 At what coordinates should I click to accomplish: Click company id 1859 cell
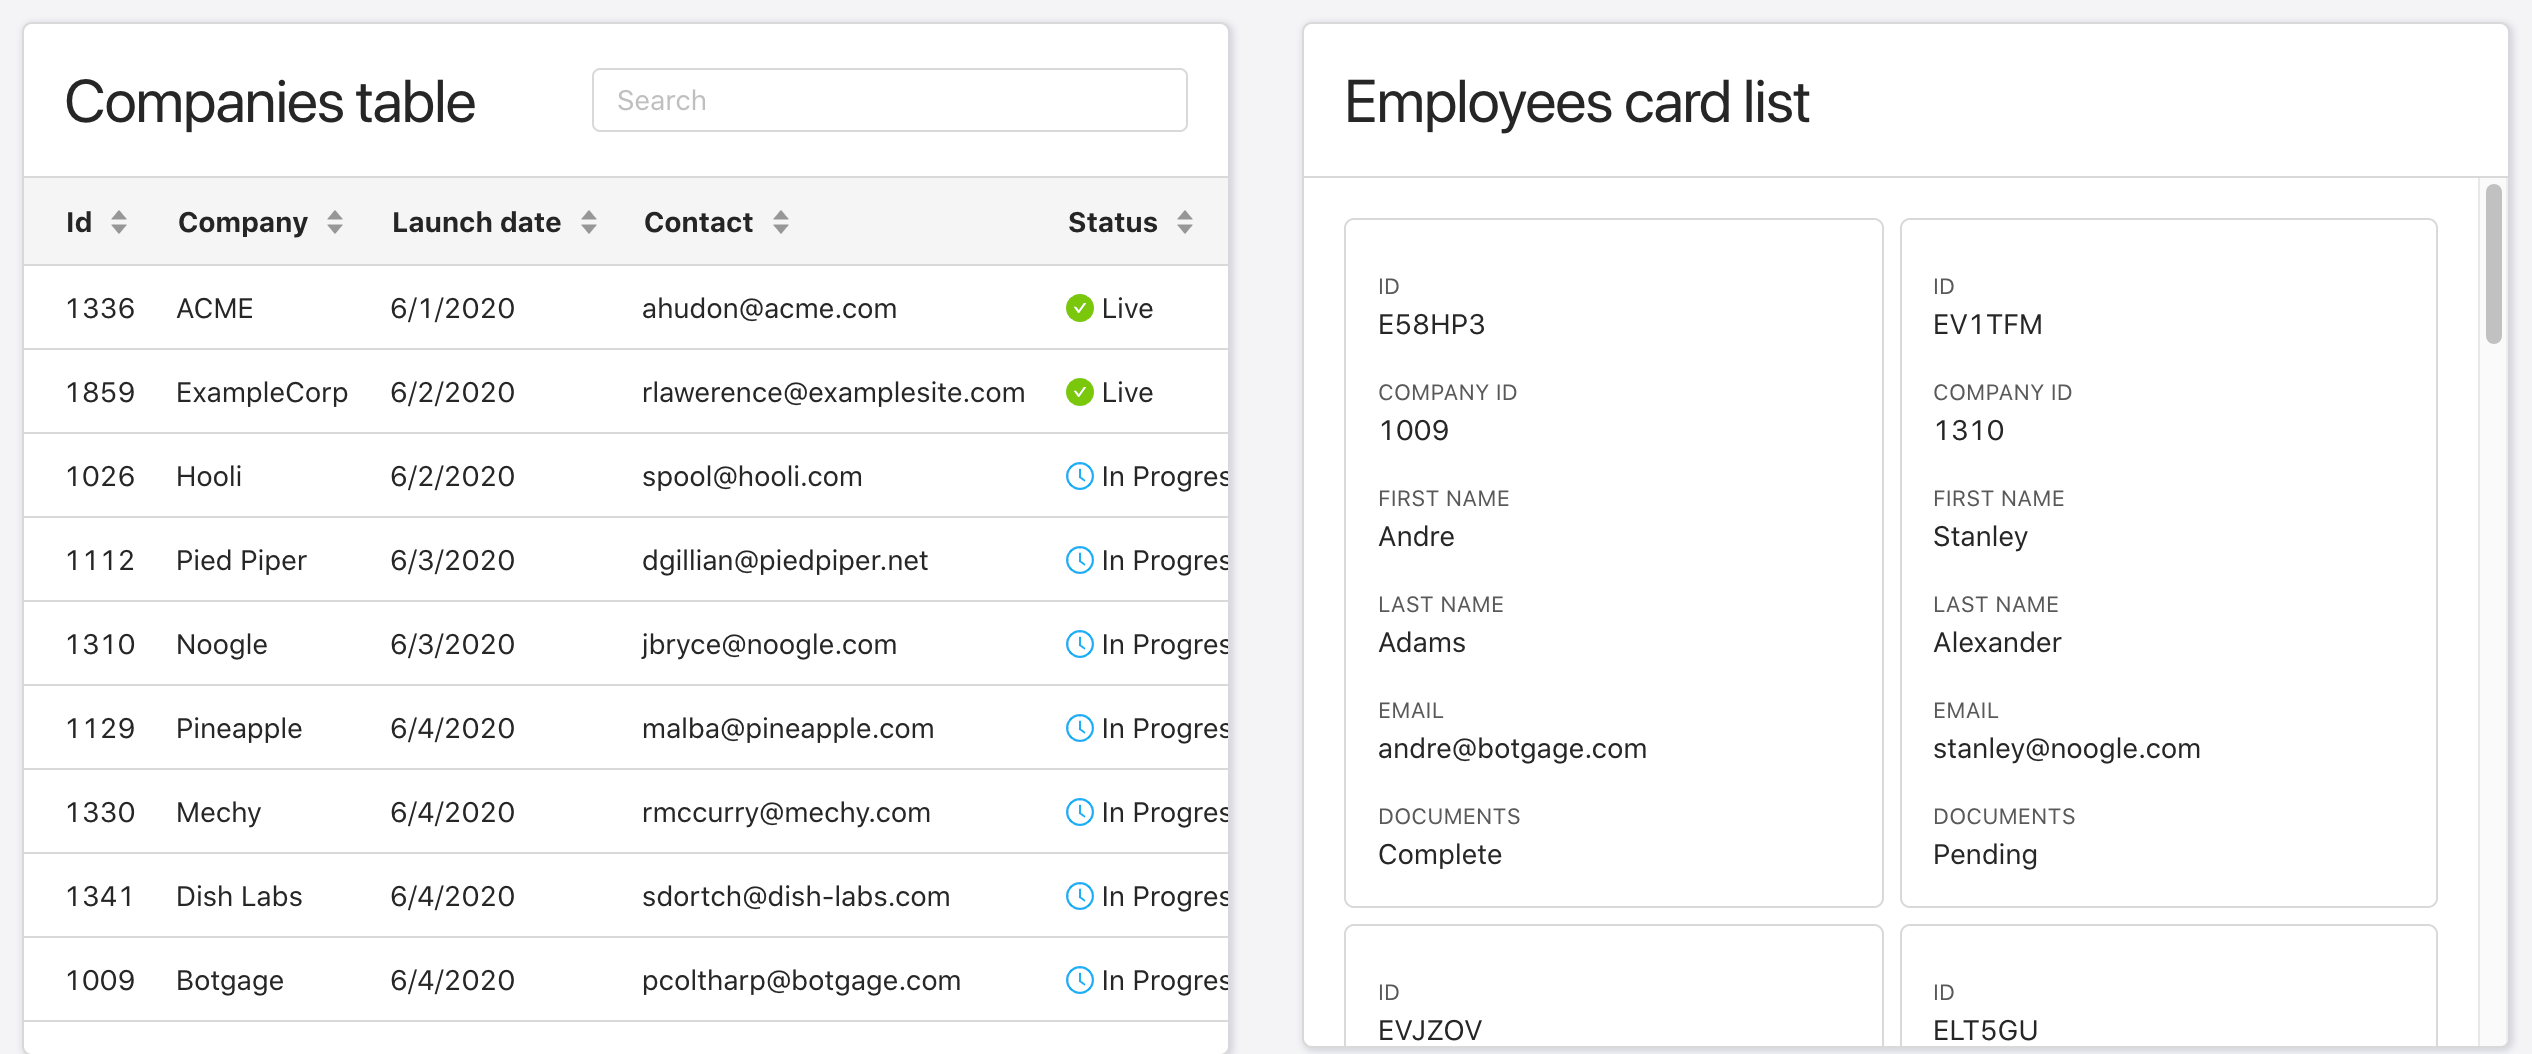[x=100, y=392]
